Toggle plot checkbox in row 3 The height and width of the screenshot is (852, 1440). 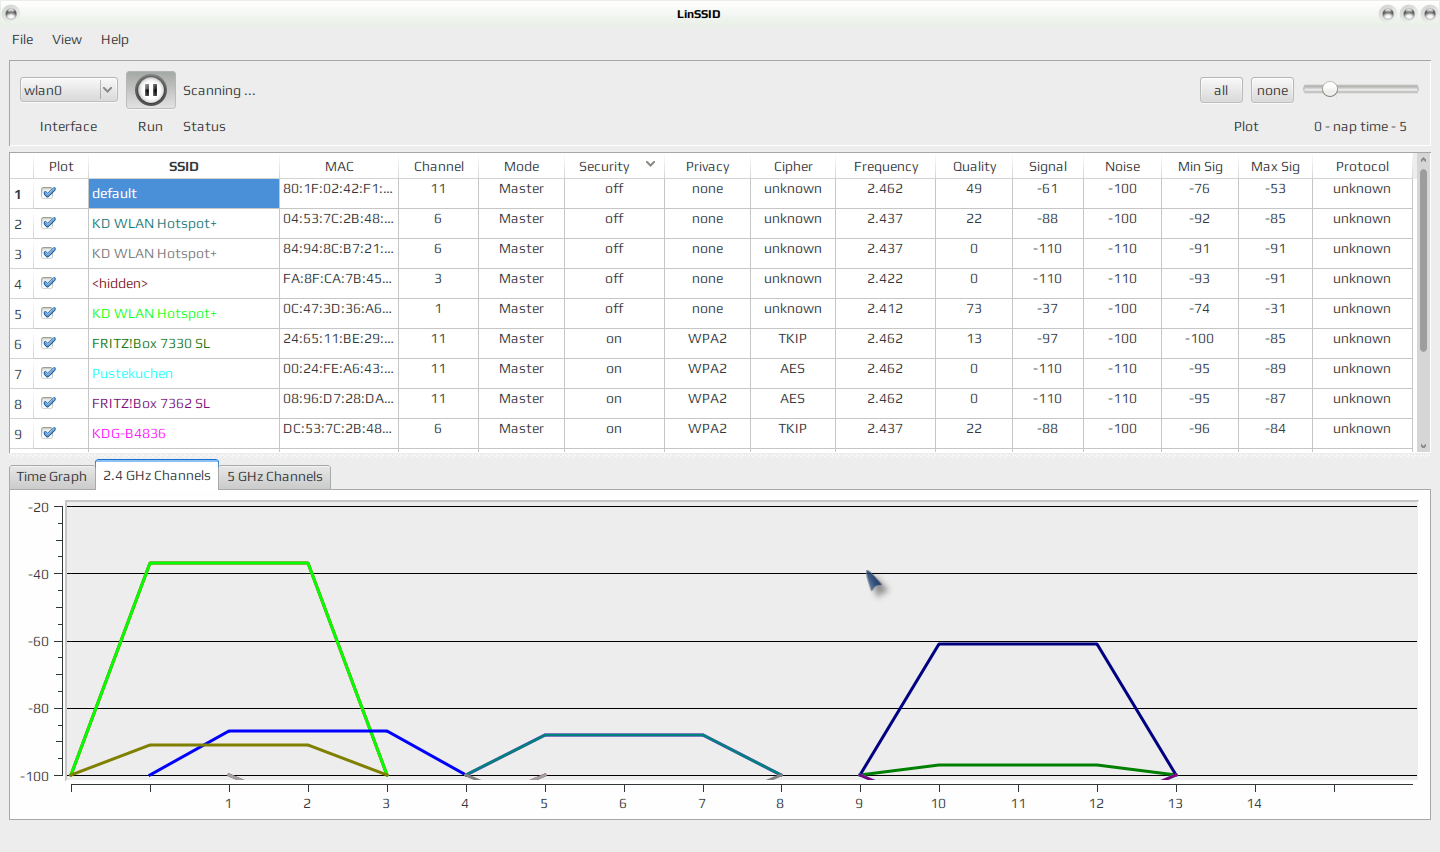coord(48,253)
